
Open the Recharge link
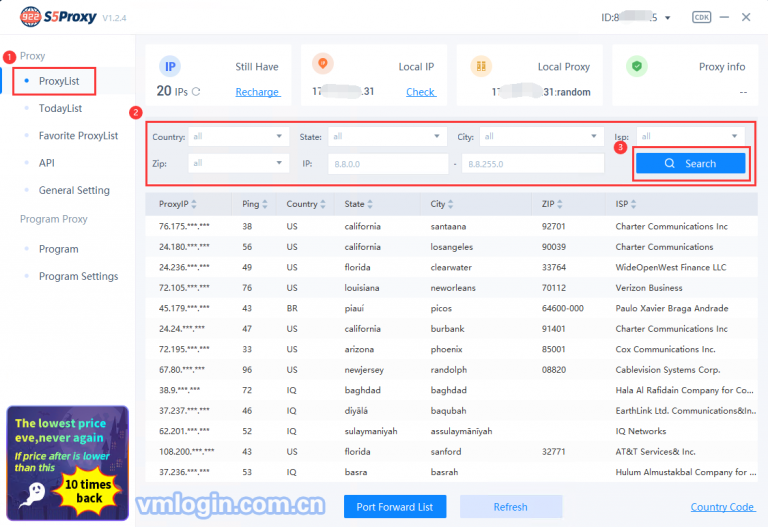[x=257, y=92]
